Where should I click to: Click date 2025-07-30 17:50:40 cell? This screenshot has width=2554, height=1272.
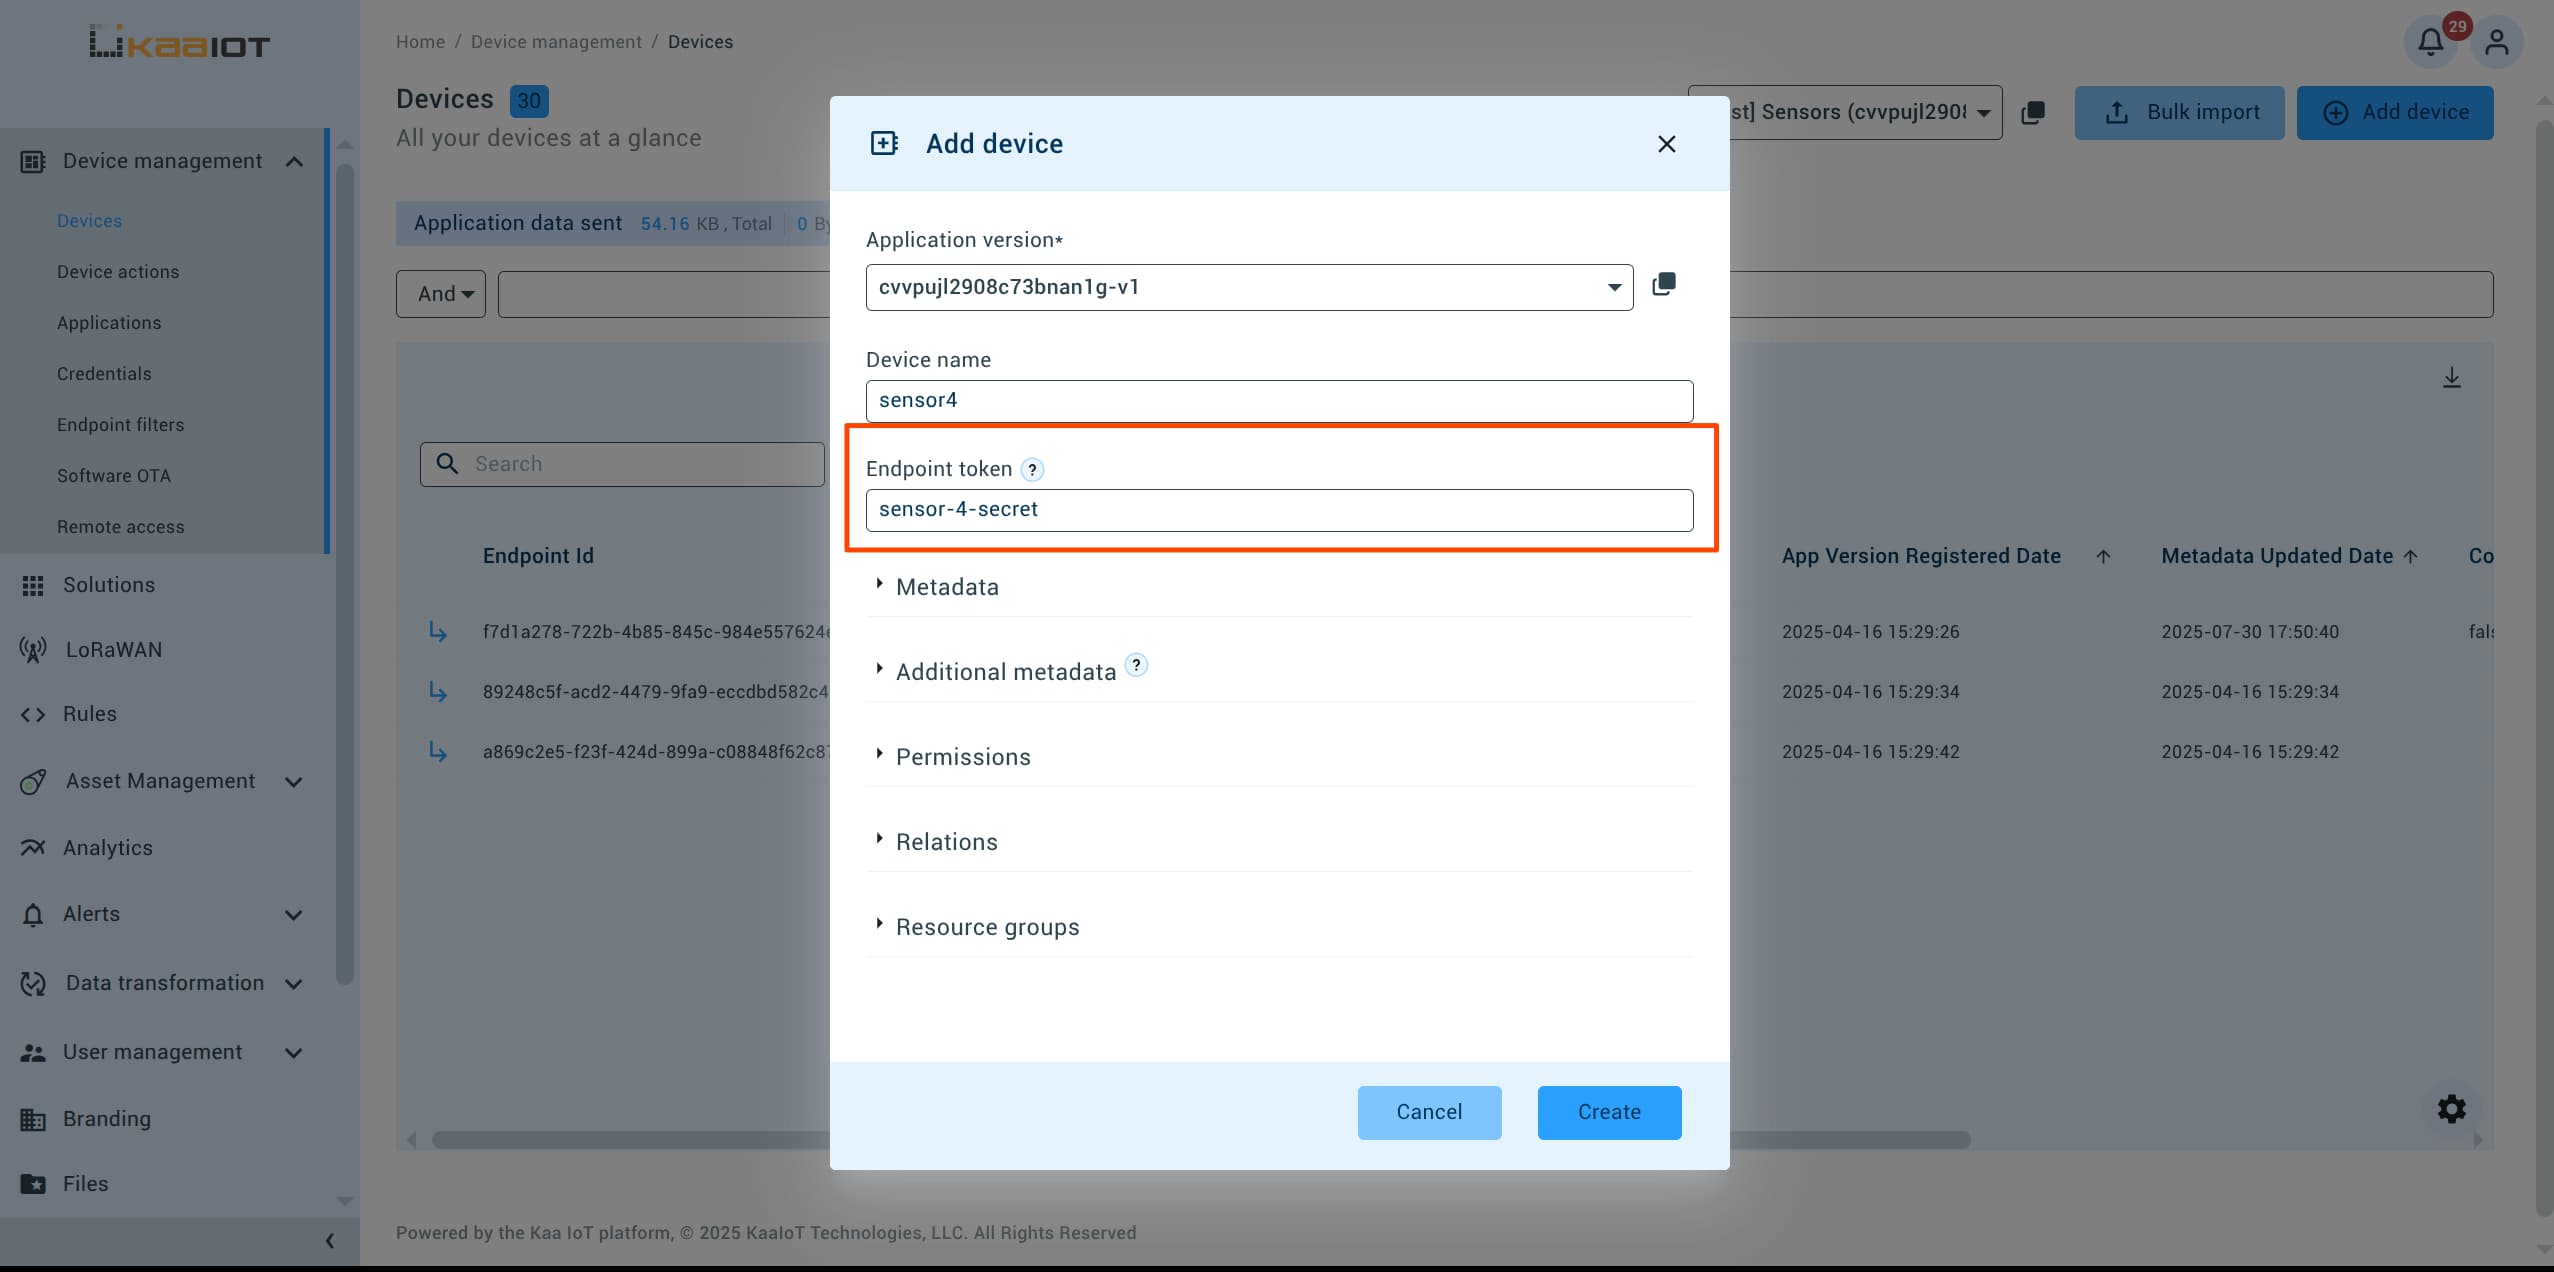[x=2250, y=632]
